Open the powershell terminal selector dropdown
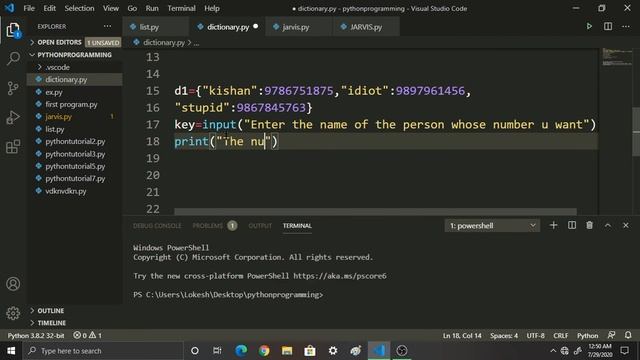The width and height of the screenshot is (640, 360). click(492, 226)
